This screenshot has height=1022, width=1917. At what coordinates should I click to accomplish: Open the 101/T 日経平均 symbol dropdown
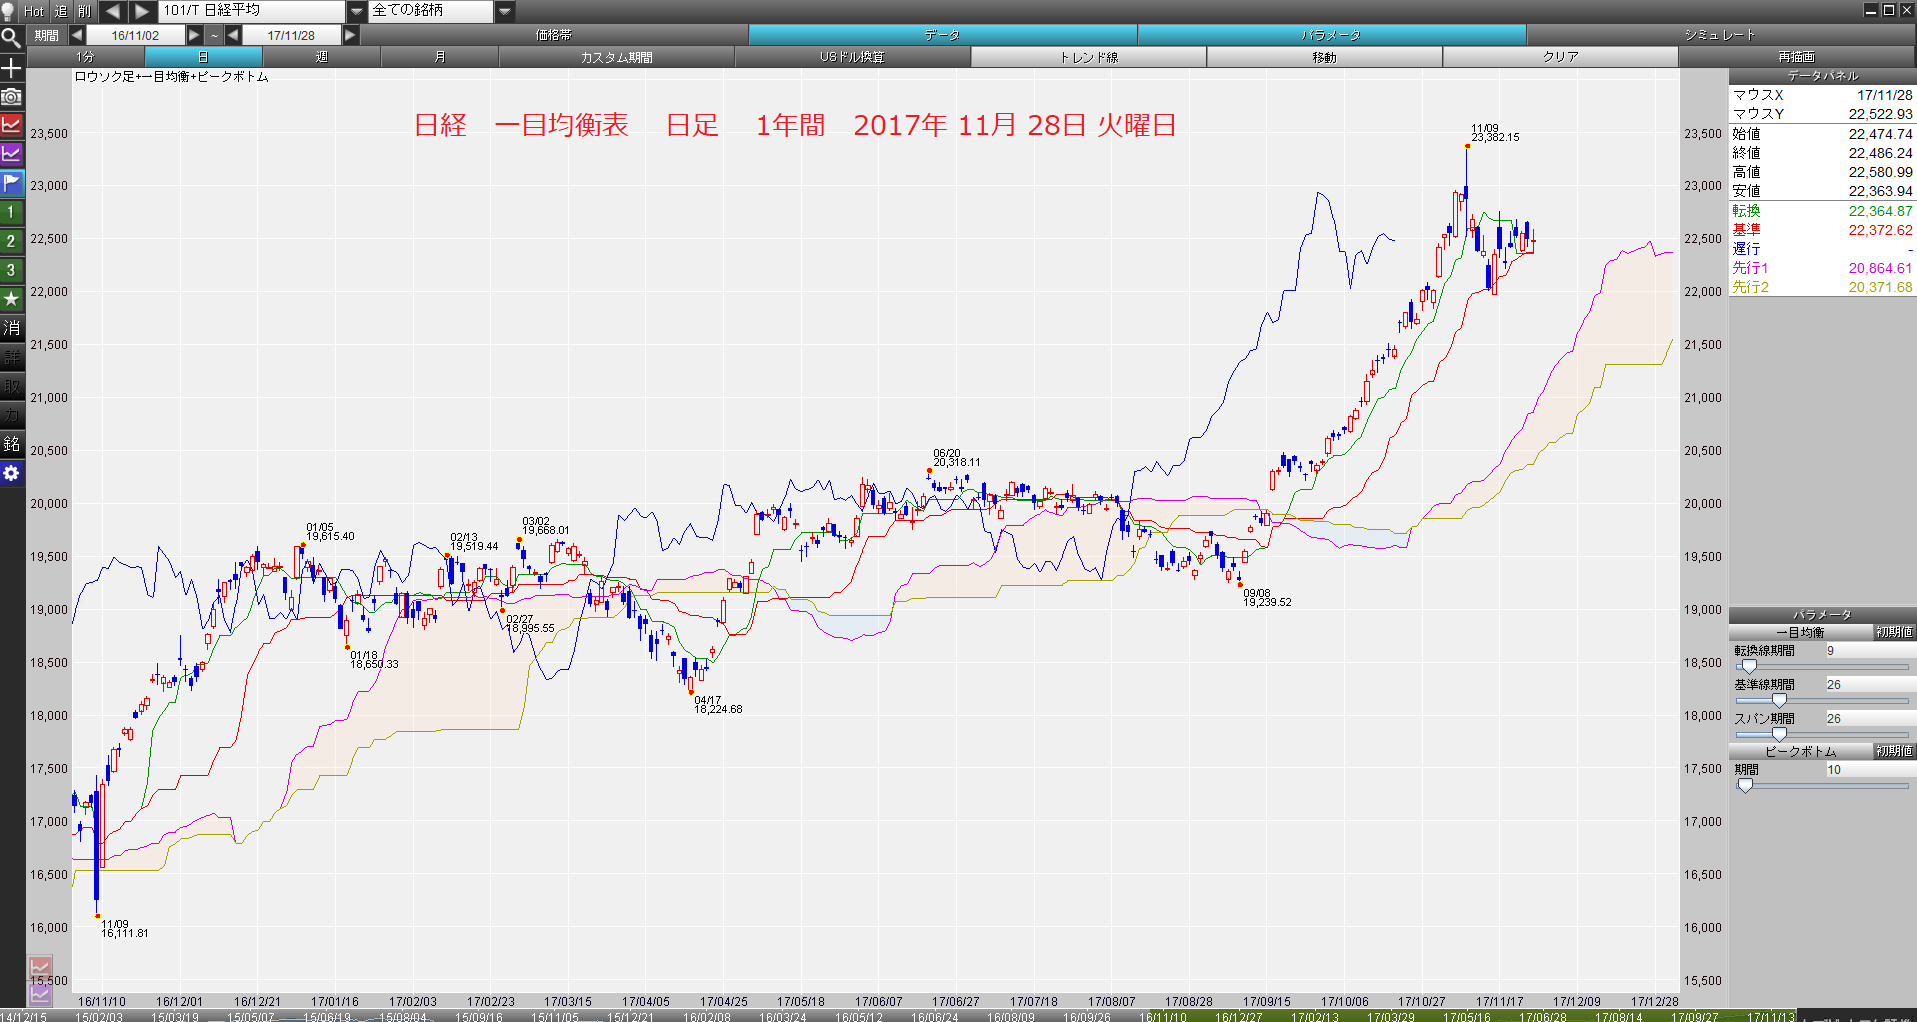pyautogui.click(x=357, y=11)
